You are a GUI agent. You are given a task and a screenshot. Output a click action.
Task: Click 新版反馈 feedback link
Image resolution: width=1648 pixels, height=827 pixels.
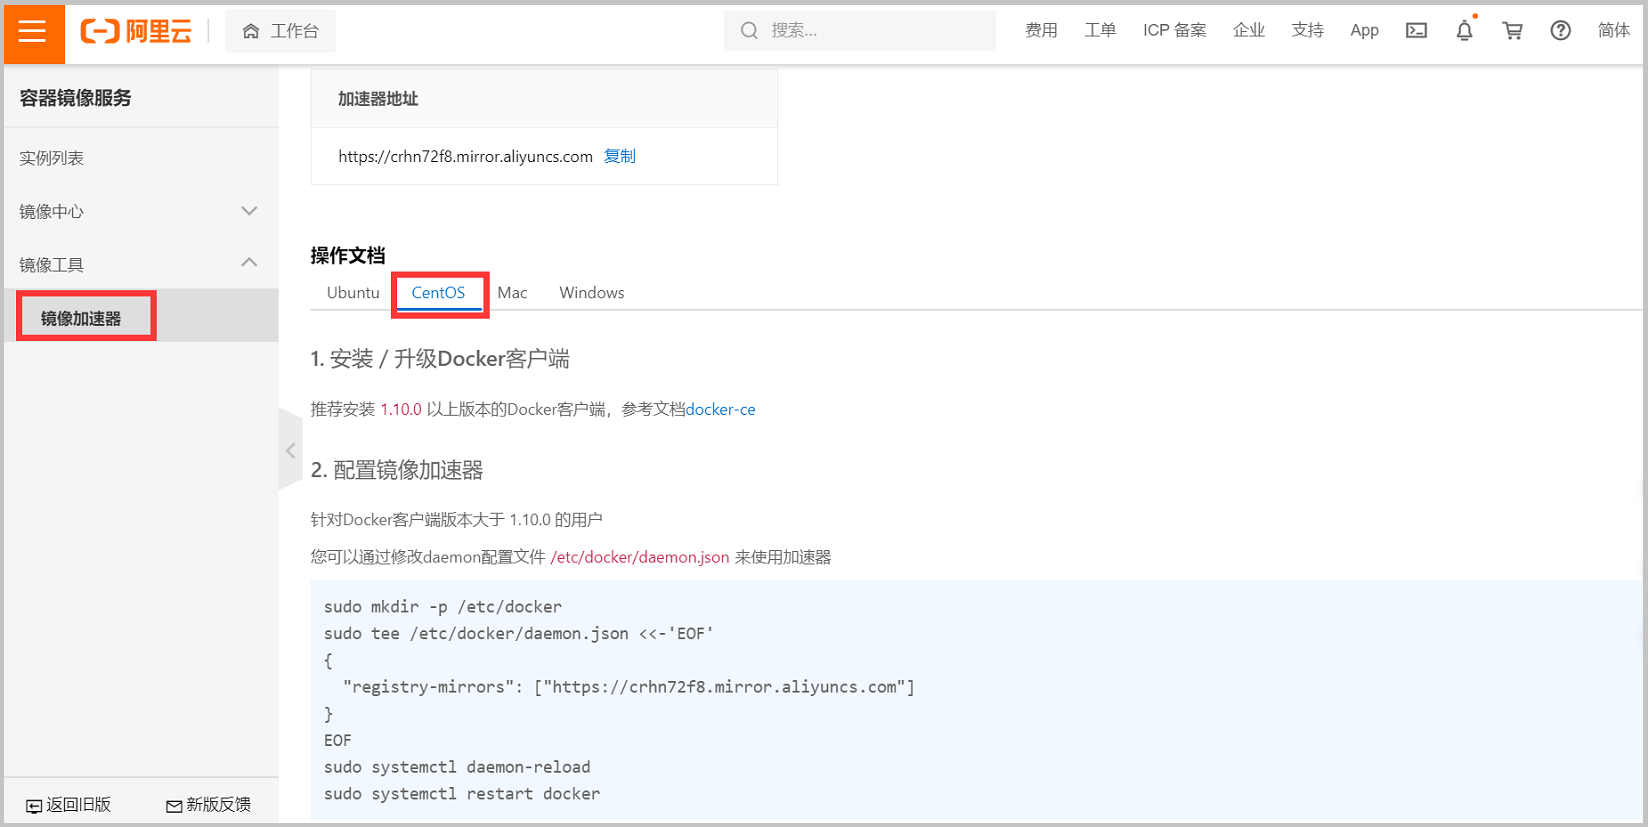pyautogui.click(x=218, y=805)
